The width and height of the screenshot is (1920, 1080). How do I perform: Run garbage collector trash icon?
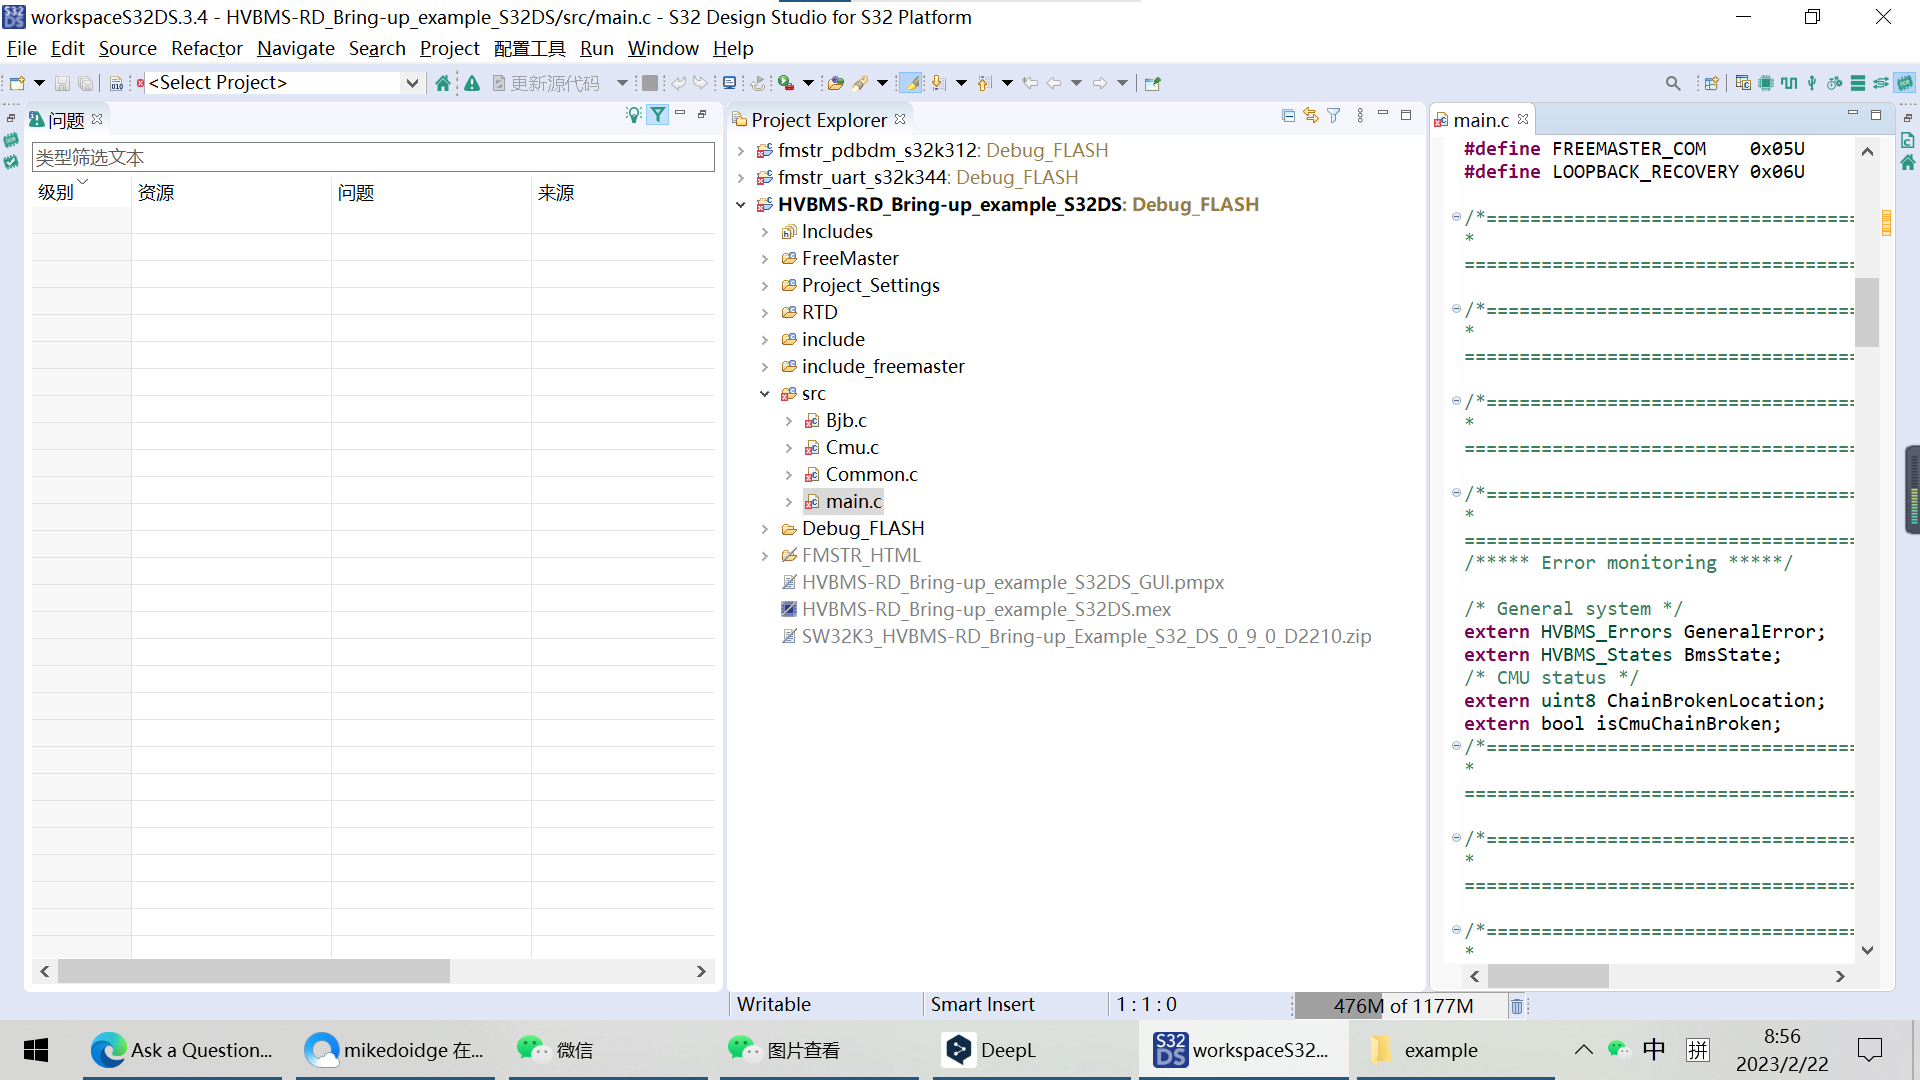(1517, 1006)
